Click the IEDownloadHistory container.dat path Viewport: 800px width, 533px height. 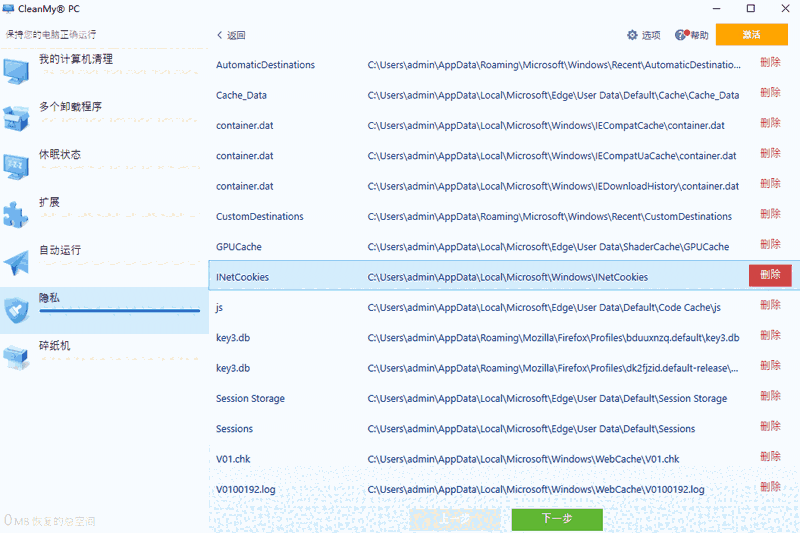(553, 186)
